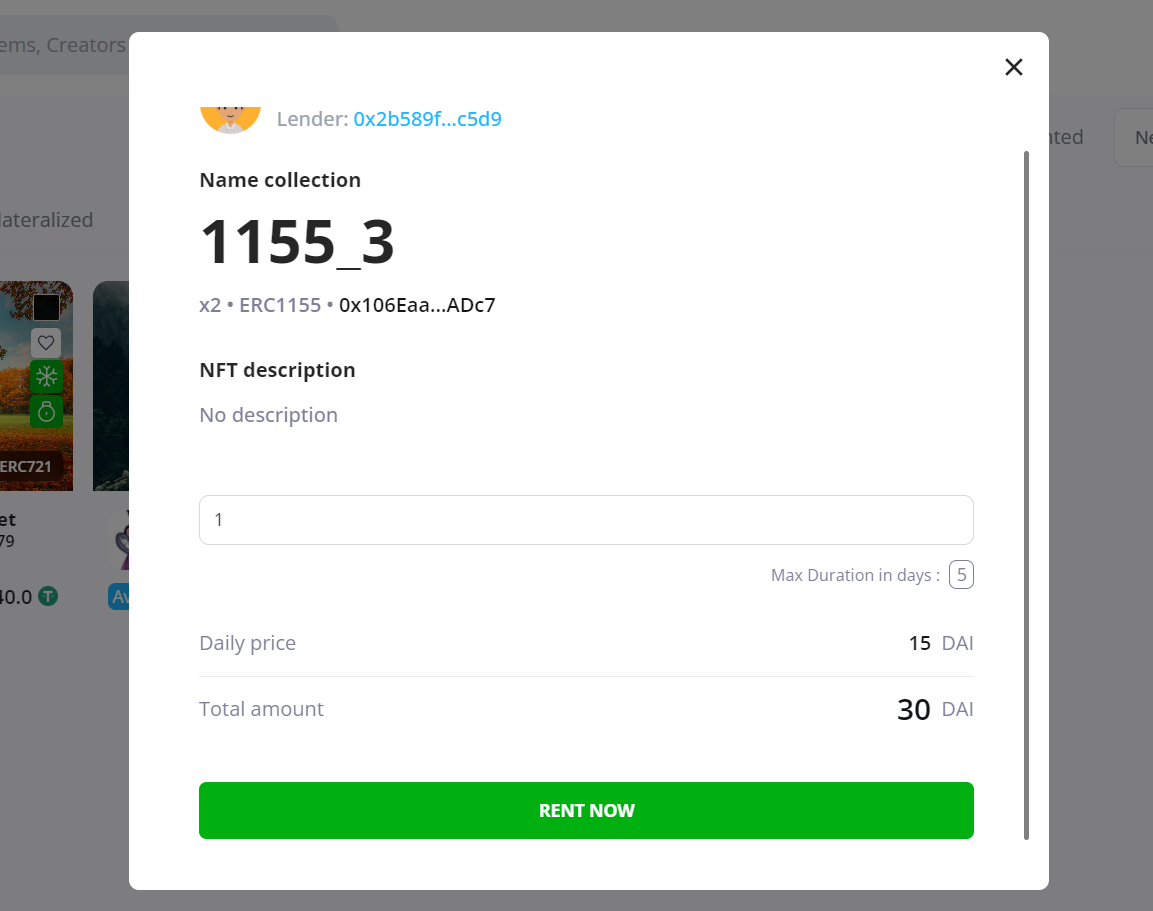Click the max duration value 5 badge
Viewport: 1153px width, 911px height.
coord(961,575)
